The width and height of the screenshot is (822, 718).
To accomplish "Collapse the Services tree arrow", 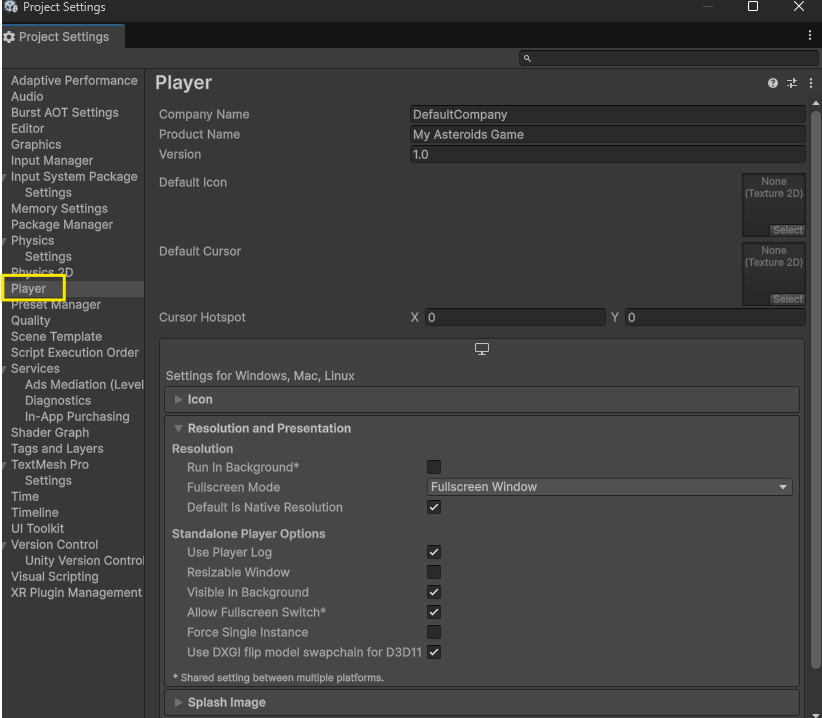I will pos(5,369).
